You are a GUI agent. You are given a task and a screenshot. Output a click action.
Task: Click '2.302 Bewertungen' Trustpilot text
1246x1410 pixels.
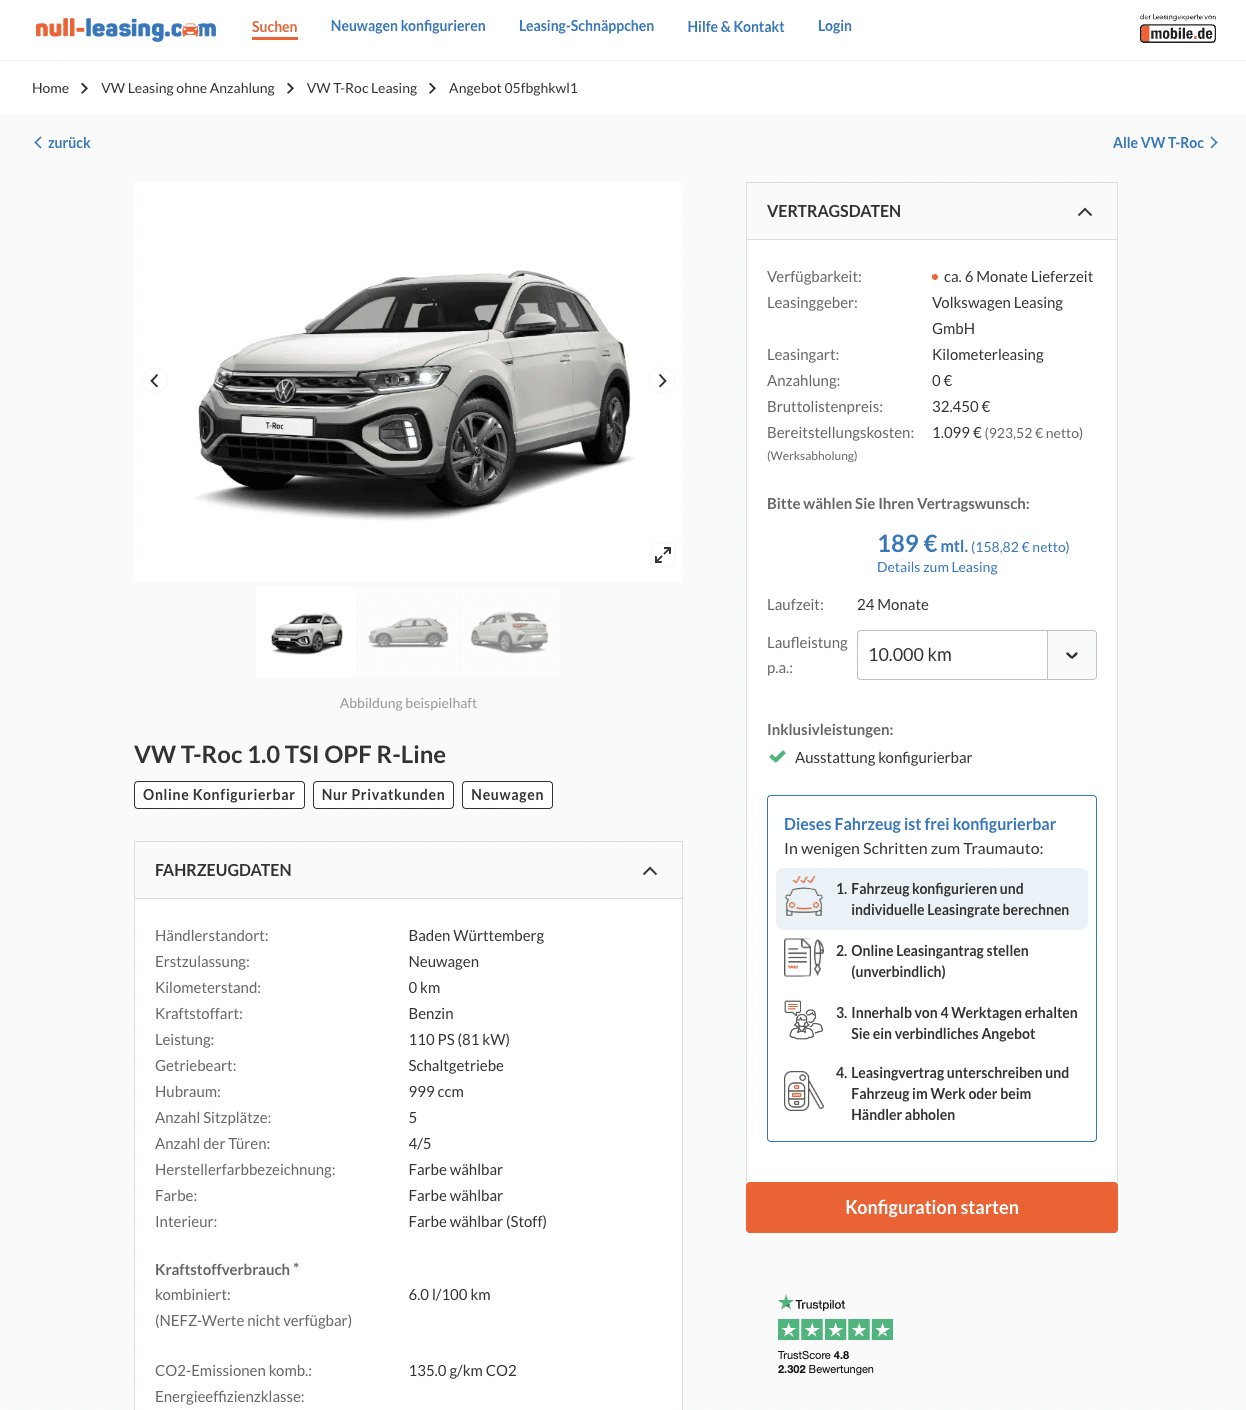click(826, 1369)
